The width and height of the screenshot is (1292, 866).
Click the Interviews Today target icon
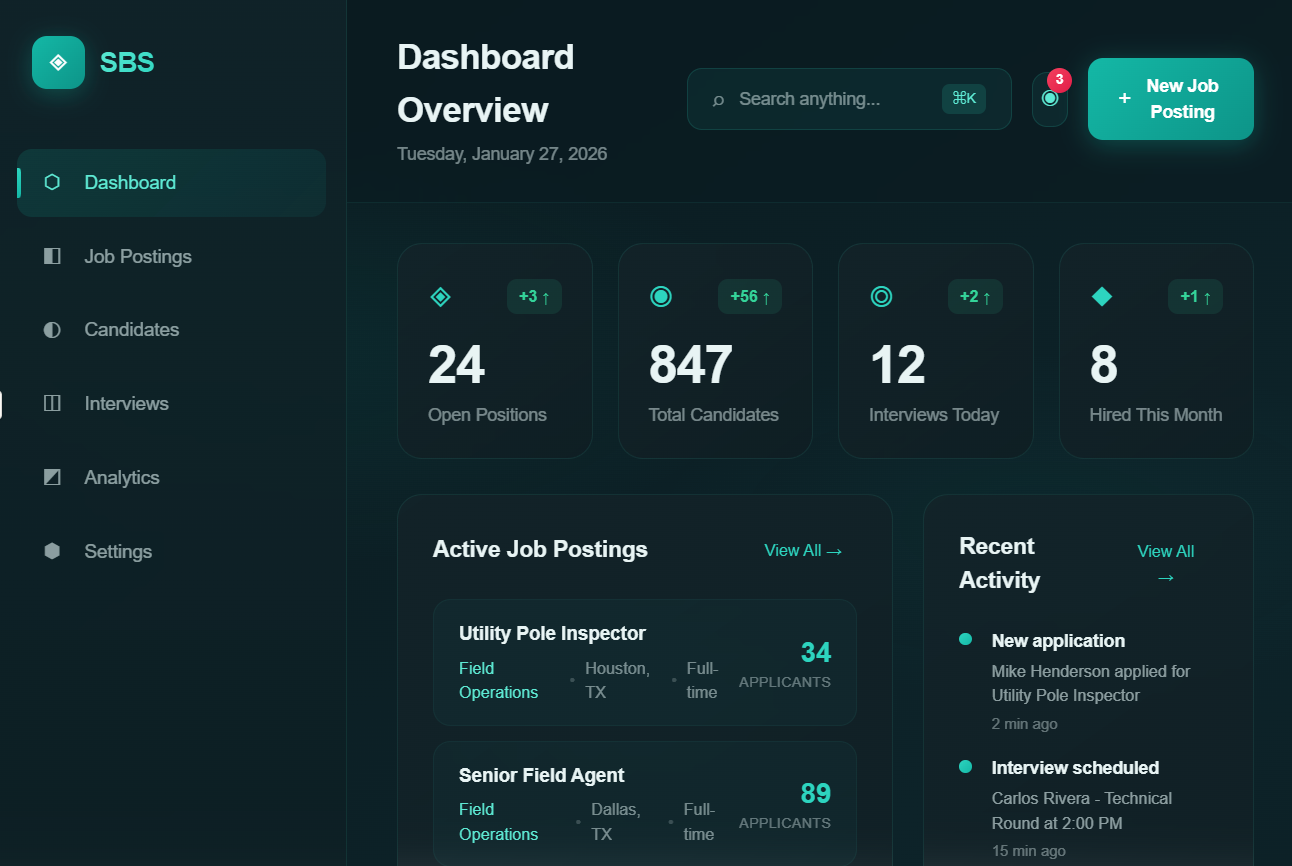(881, 296)
